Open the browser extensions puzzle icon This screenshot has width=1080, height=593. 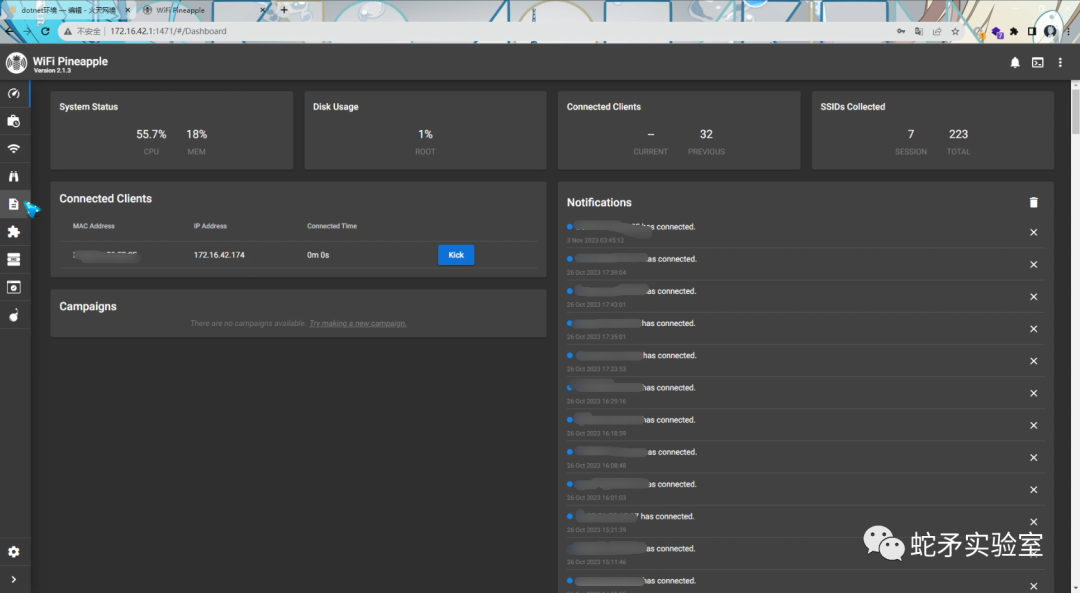coord(1014,31)
